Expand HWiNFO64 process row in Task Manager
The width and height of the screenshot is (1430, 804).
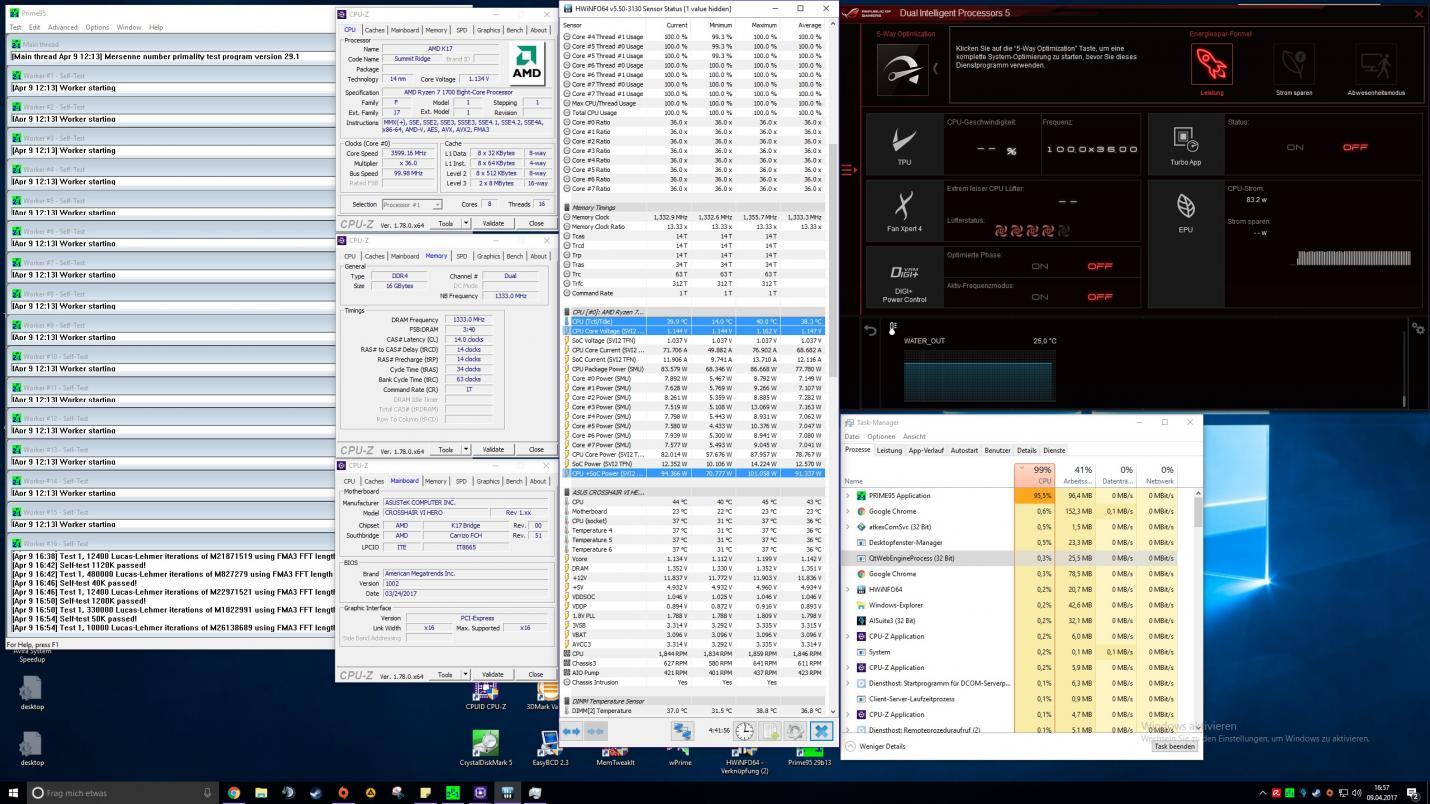pyautogui.click(x=848, y=589)
